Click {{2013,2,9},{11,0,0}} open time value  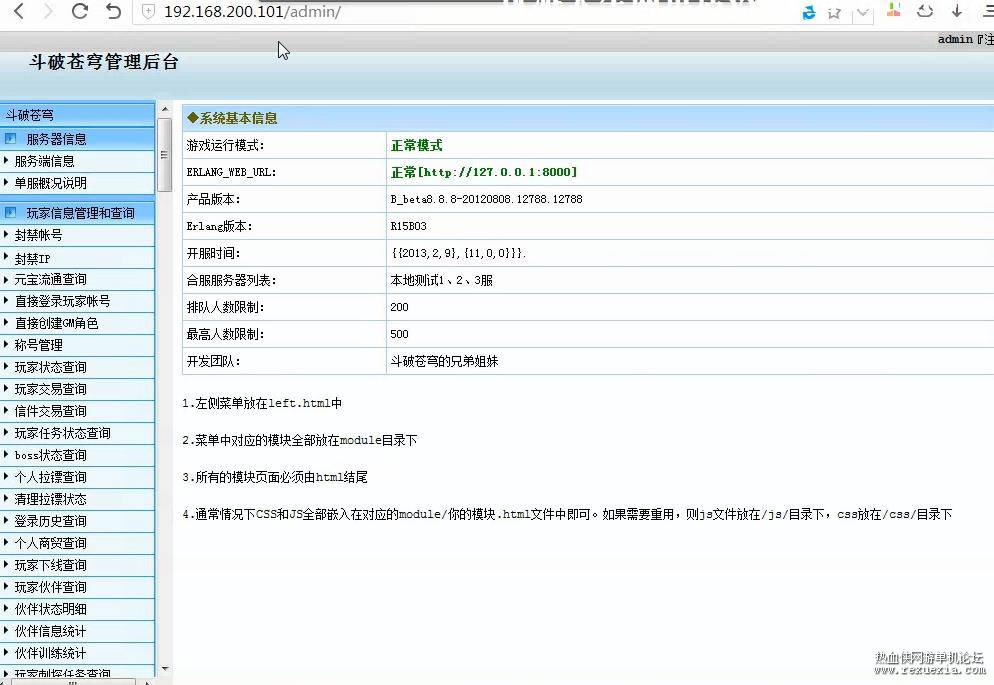[x=458, y=253]
